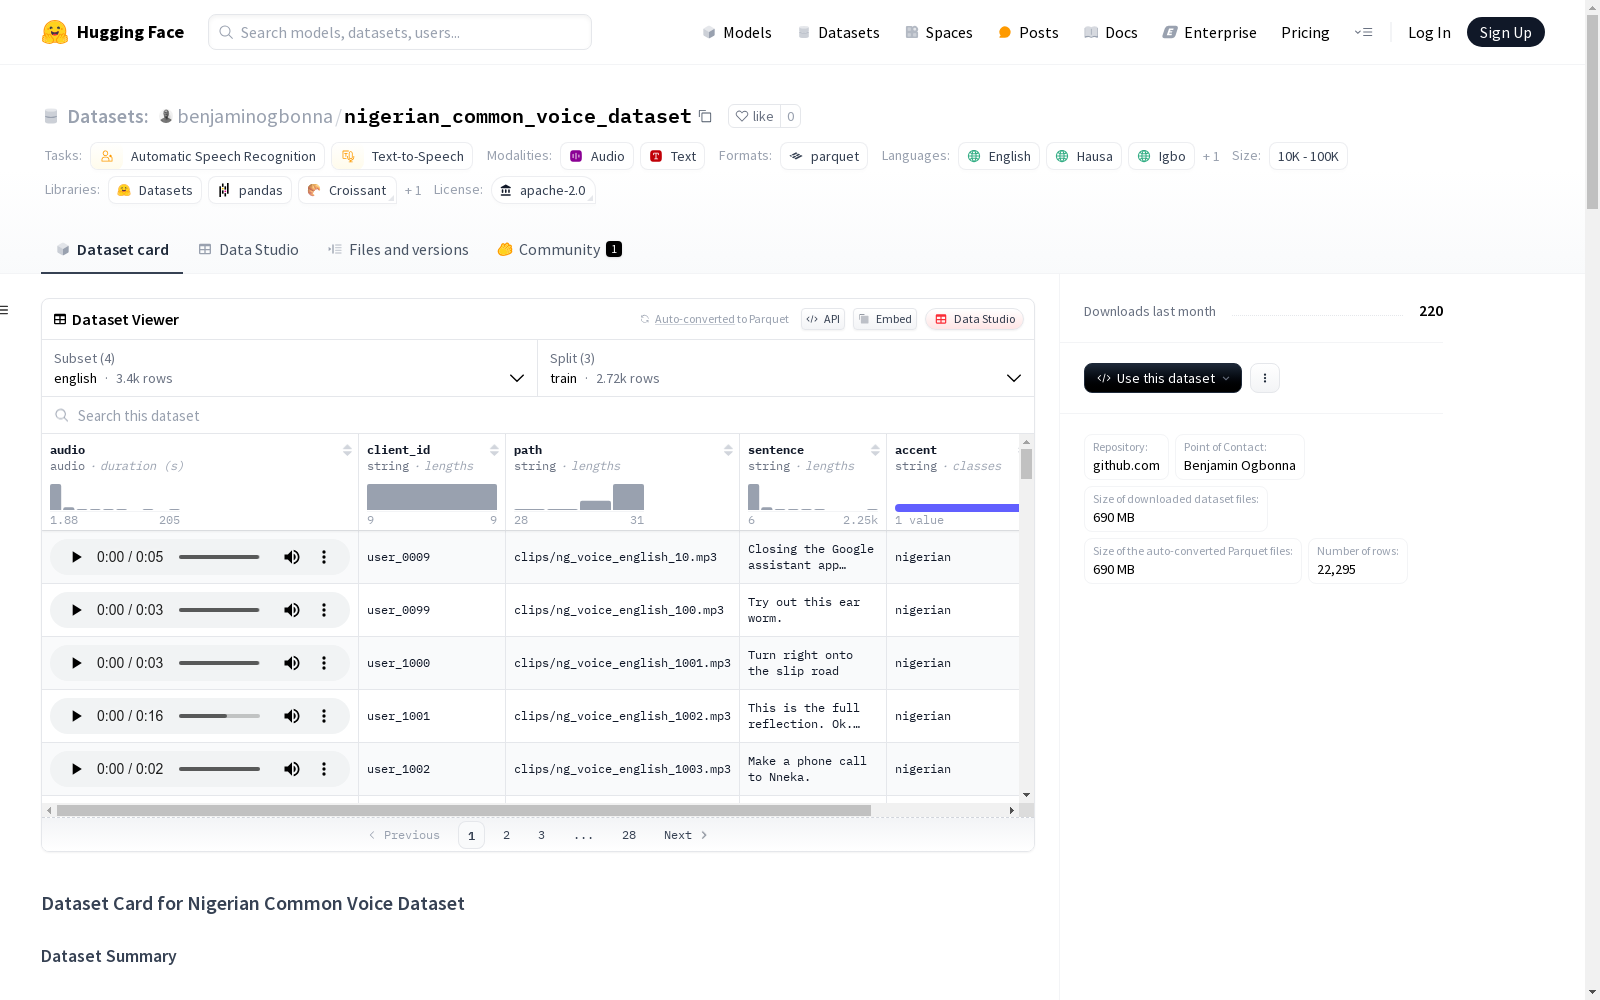Go to page 28 of results
This screenshot has width=1600, height=1000.
629,835
